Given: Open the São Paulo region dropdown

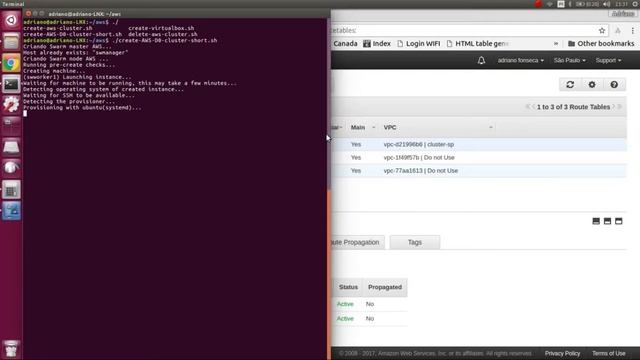Looking at the screenshot, I should [569, 60].
